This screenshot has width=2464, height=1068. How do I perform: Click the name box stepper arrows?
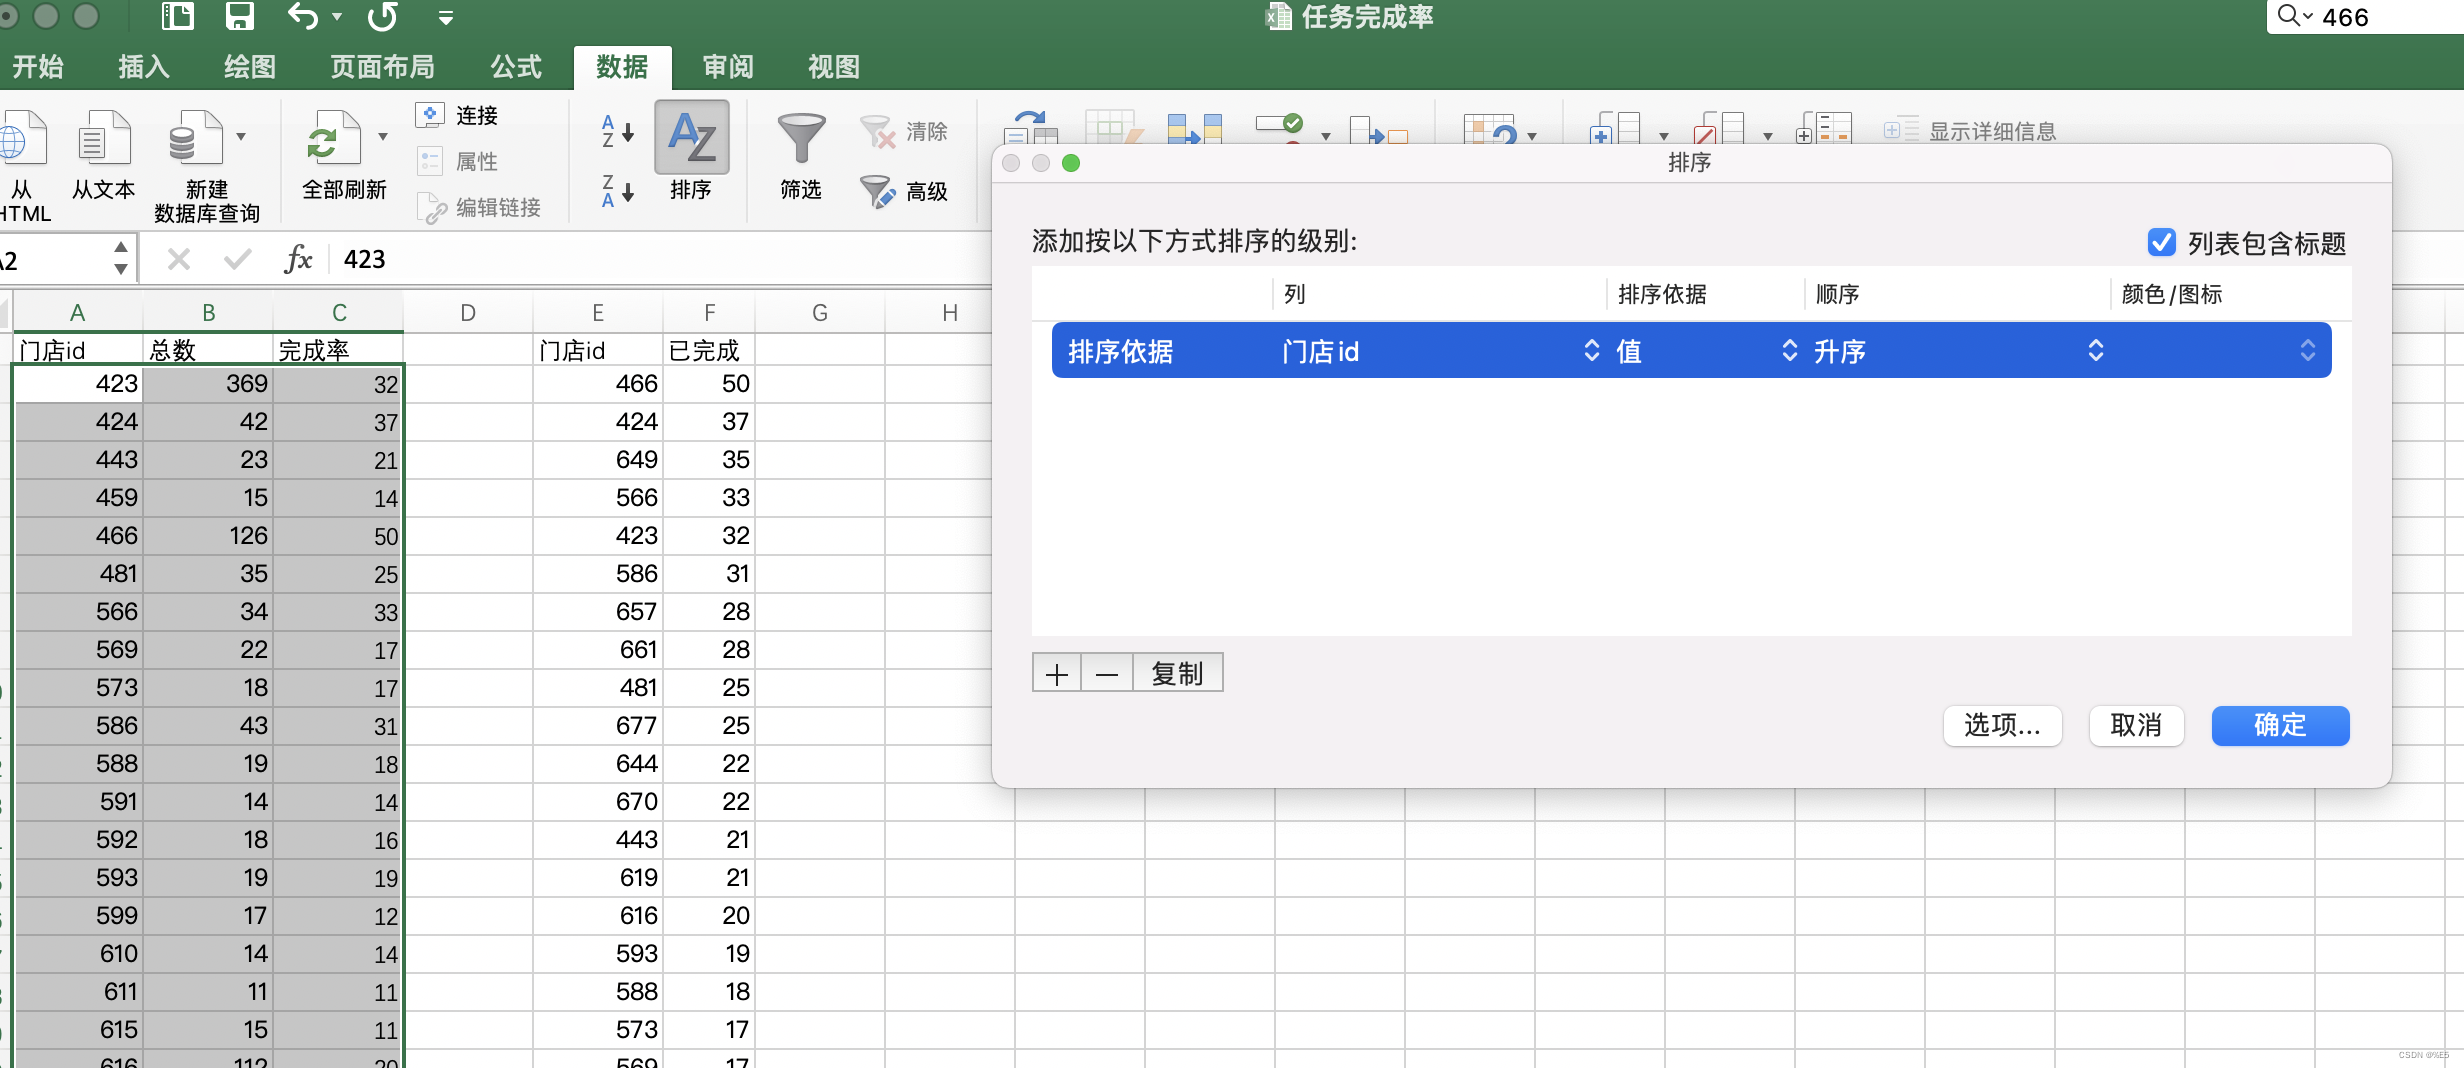[121, 257]
